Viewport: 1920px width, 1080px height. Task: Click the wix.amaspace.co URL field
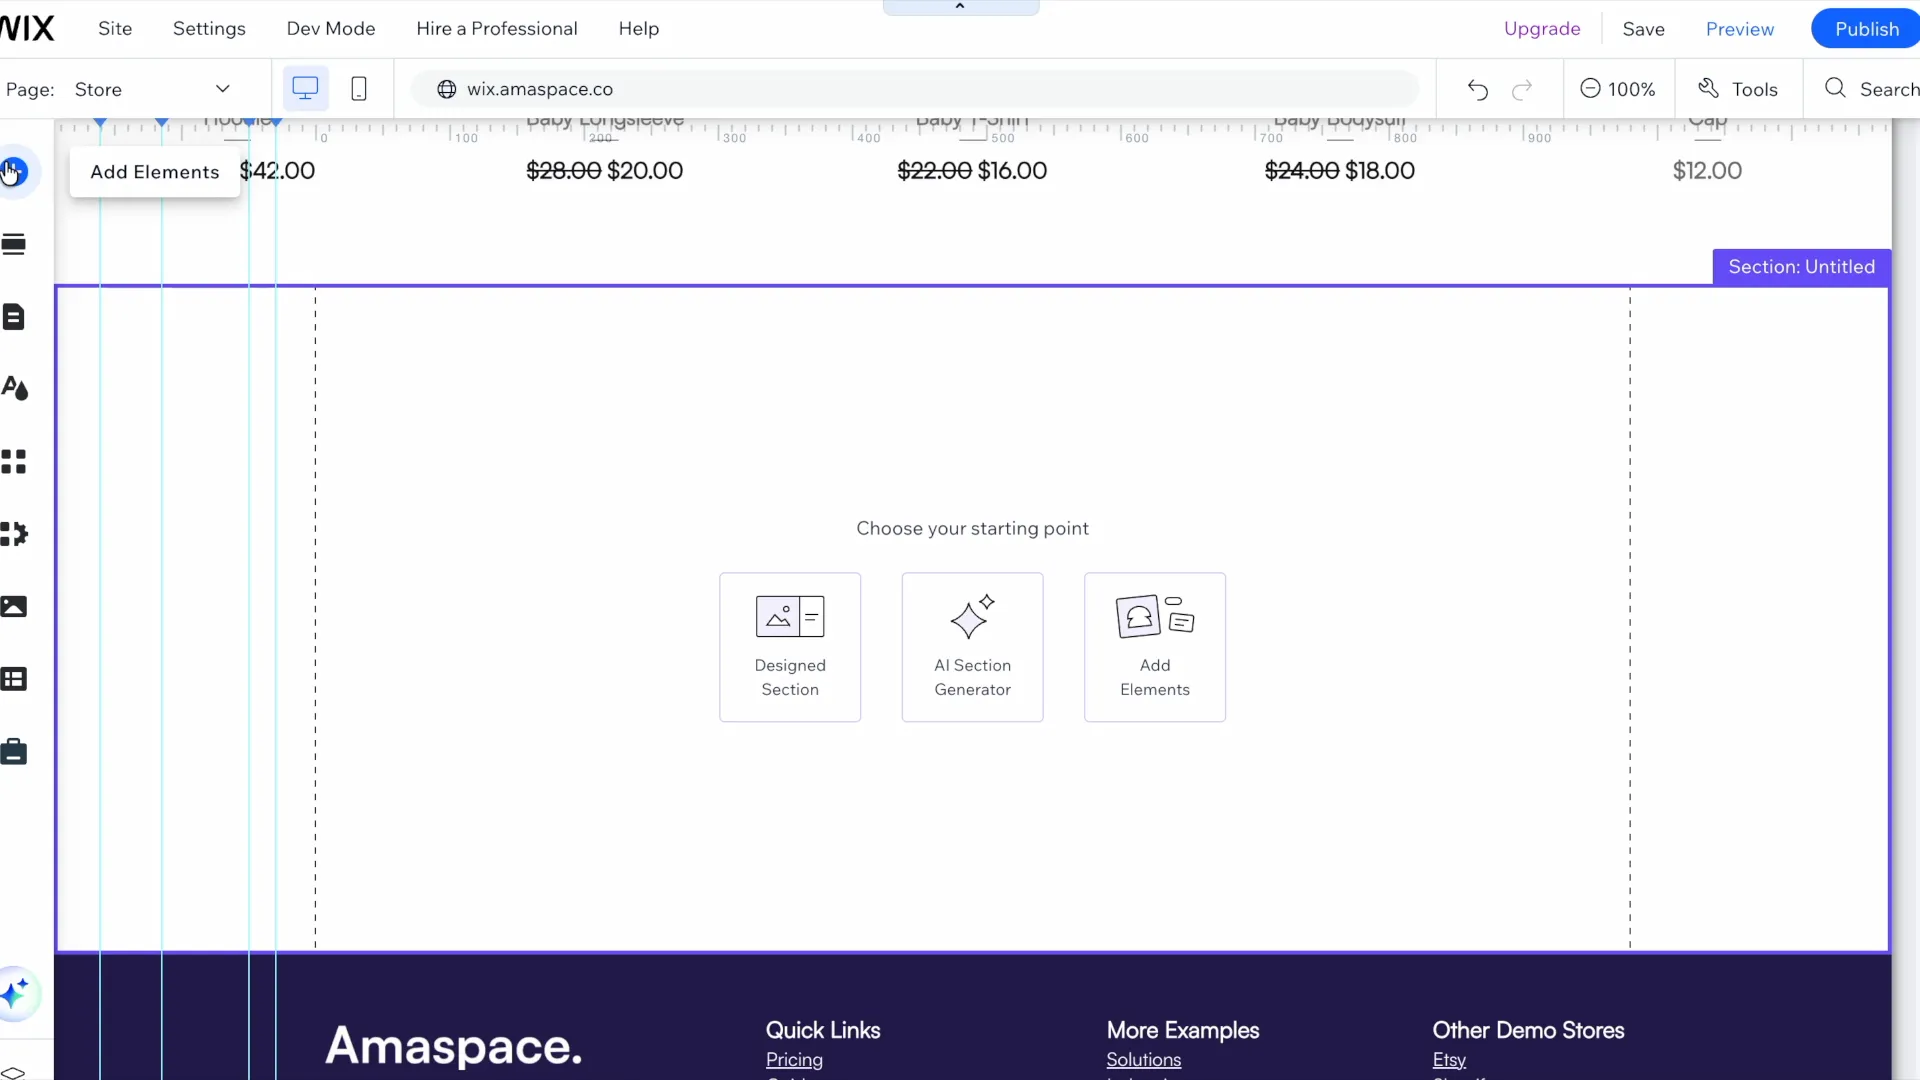tap(916, 89)
